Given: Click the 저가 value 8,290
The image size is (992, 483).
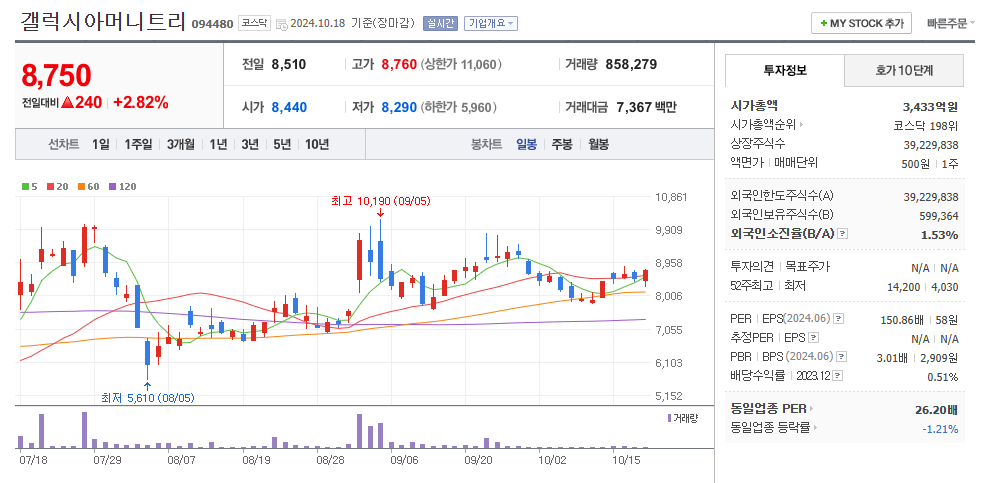Looking at the screenshot, I should click(399, 107).
